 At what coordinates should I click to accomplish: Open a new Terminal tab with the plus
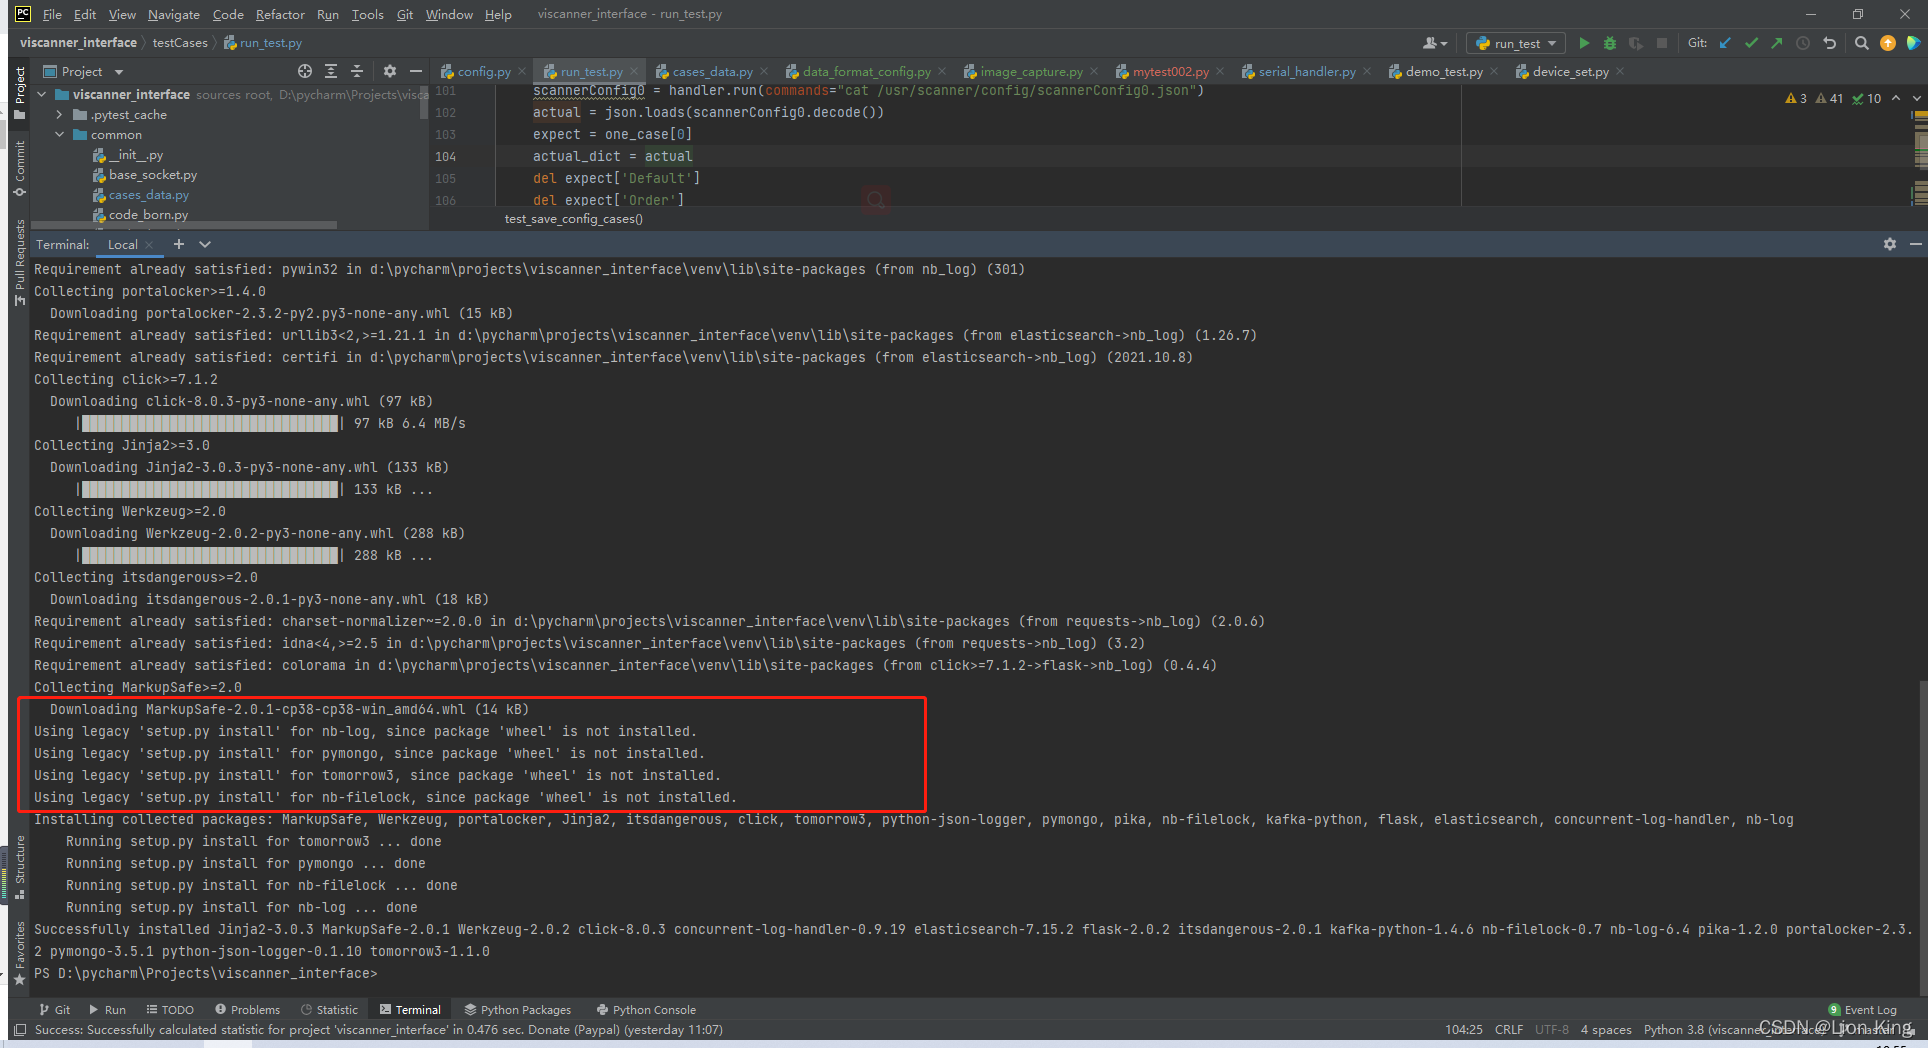click(x=178, y=243)
